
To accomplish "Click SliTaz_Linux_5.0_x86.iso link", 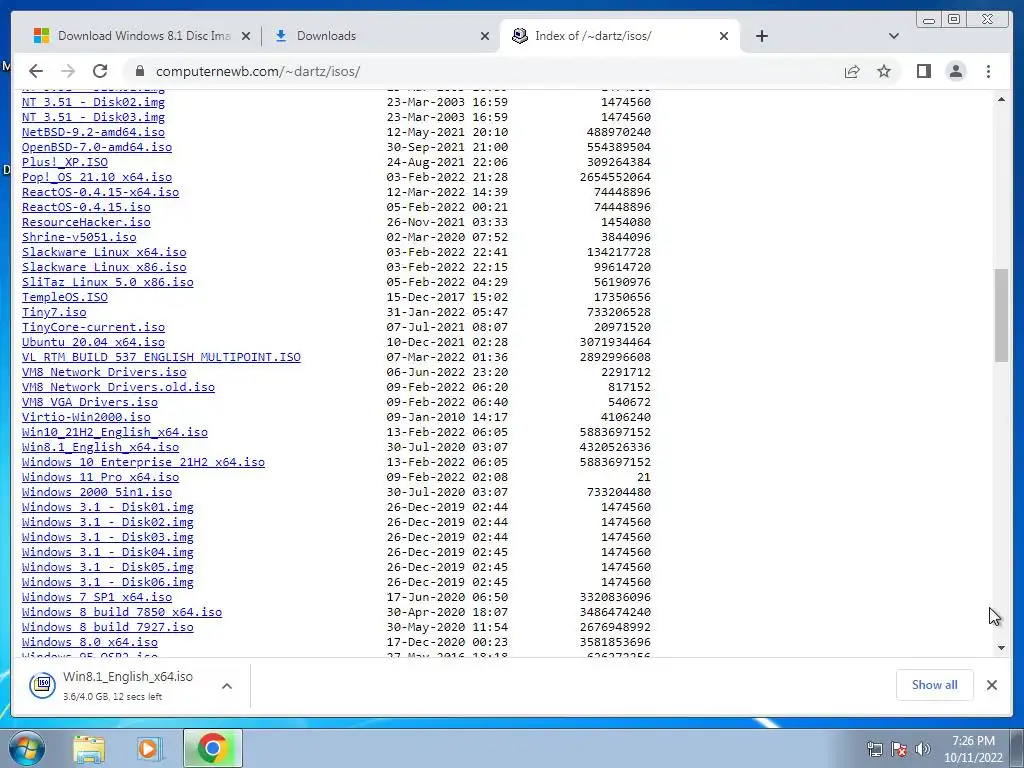I will click(108, 282).
